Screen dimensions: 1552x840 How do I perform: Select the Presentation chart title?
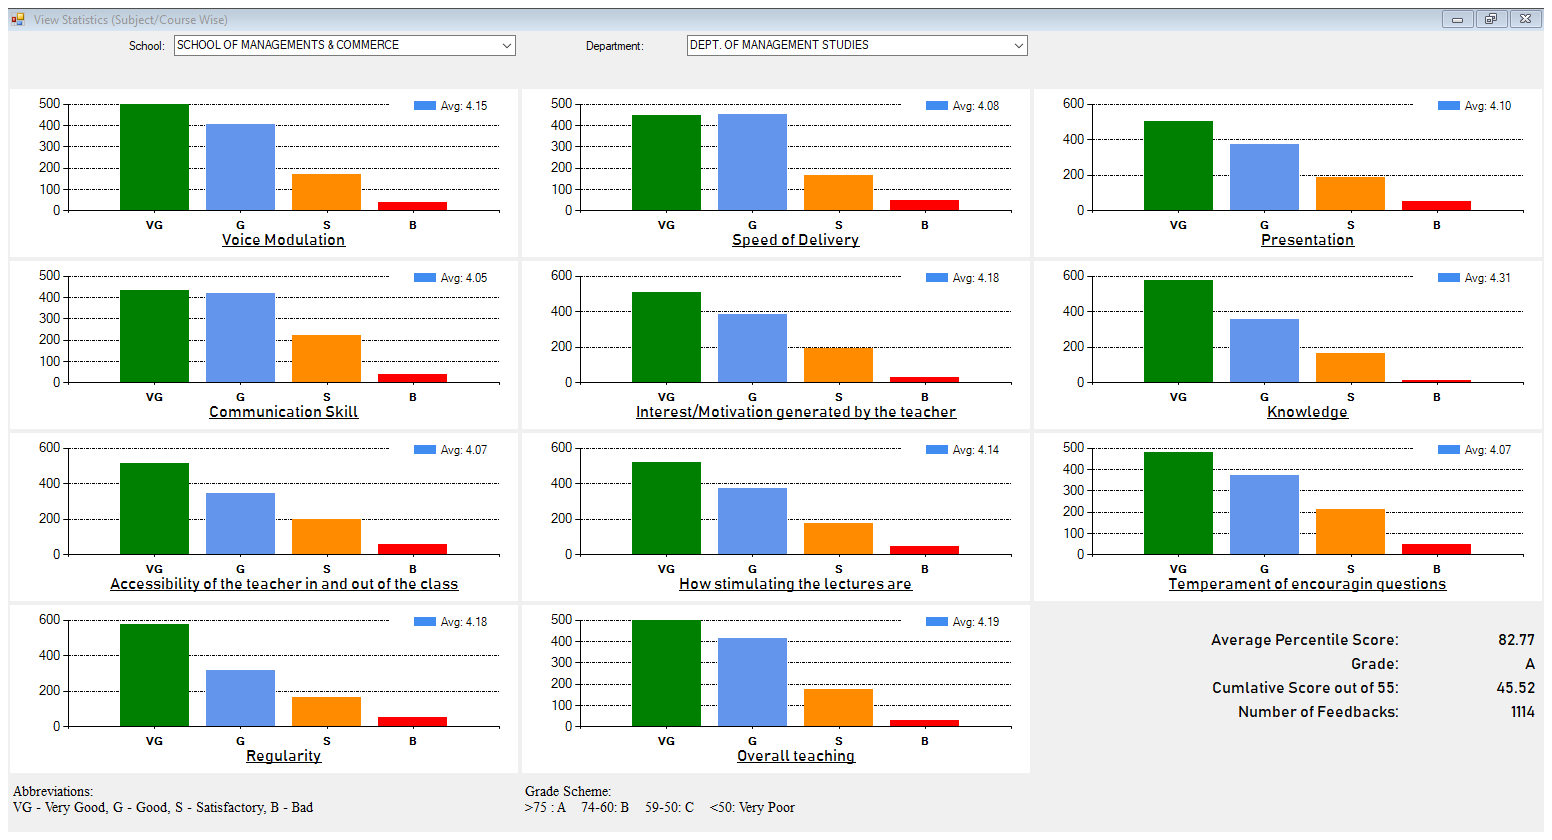click(1307, 240)
